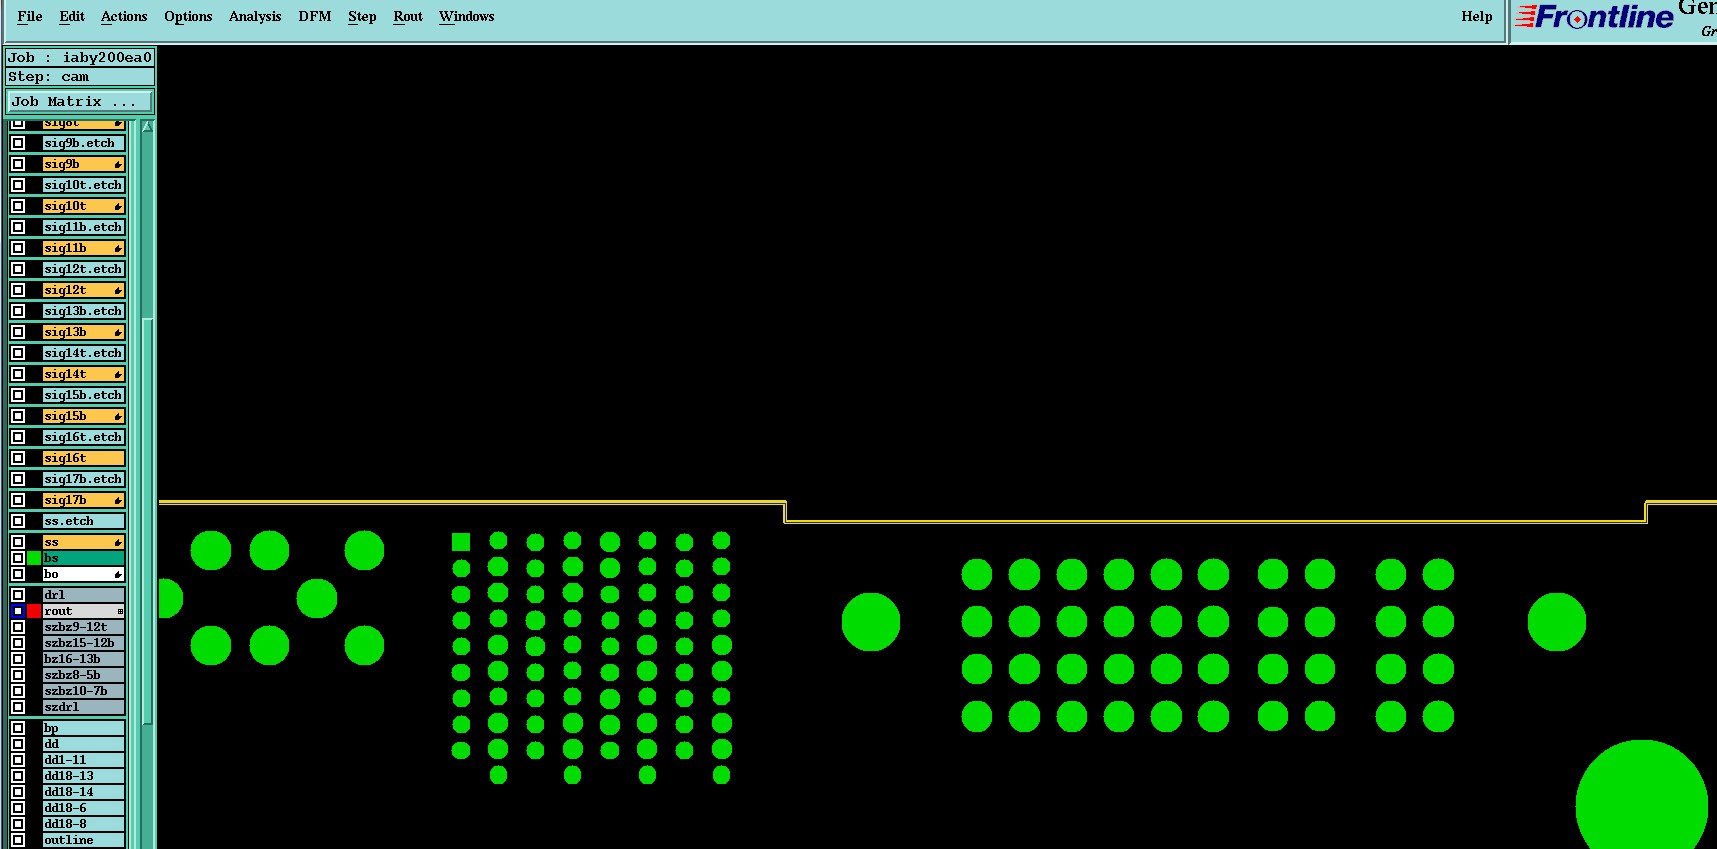Select the szdrl layer name

[x=83, y=707]
